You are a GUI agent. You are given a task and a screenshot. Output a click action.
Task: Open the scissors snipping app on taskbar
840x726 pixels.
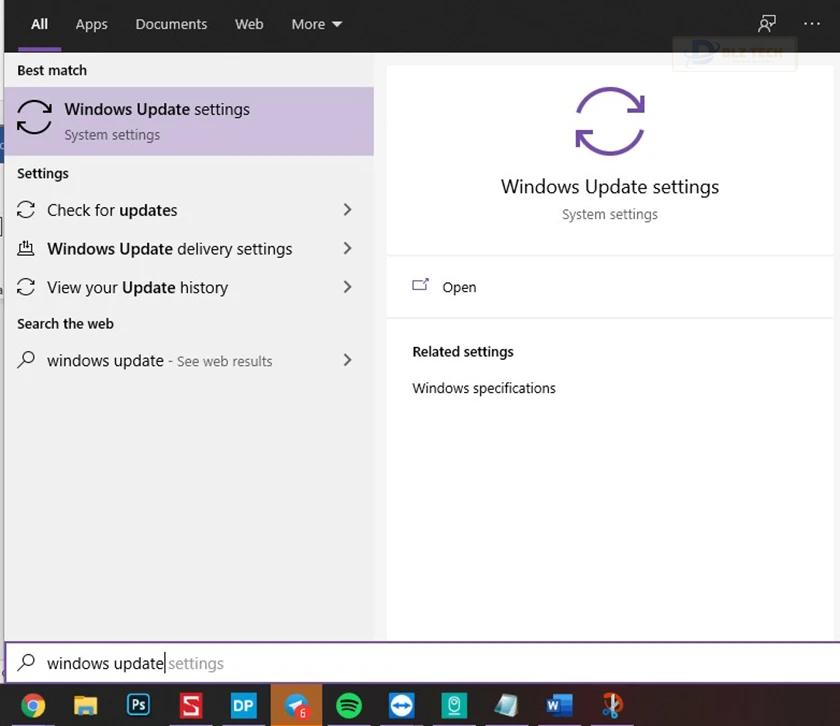click(611, 705)
